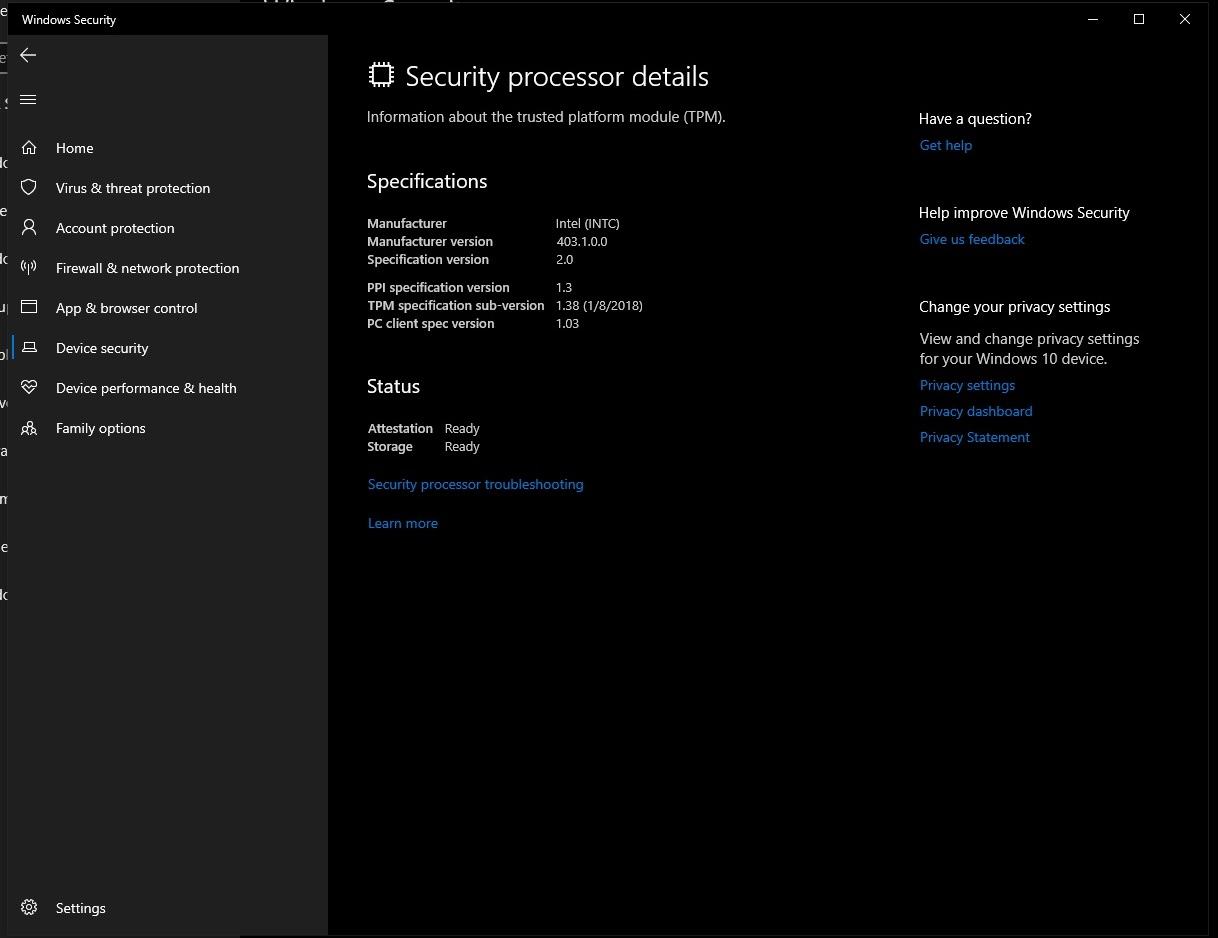Click Give us feedback link

coord(971,239)
